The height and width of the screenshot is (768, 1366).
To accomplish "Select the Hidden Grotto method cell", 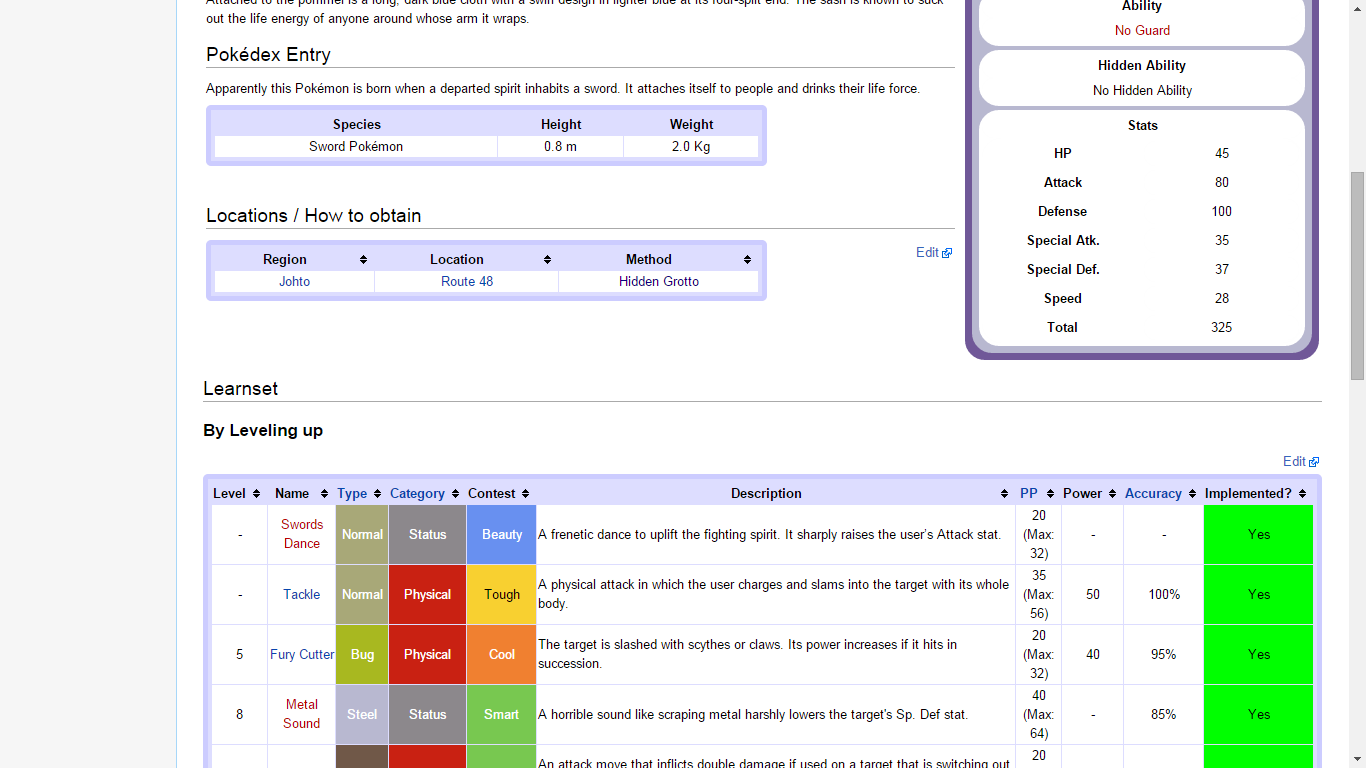I will [x=659, y=282].
